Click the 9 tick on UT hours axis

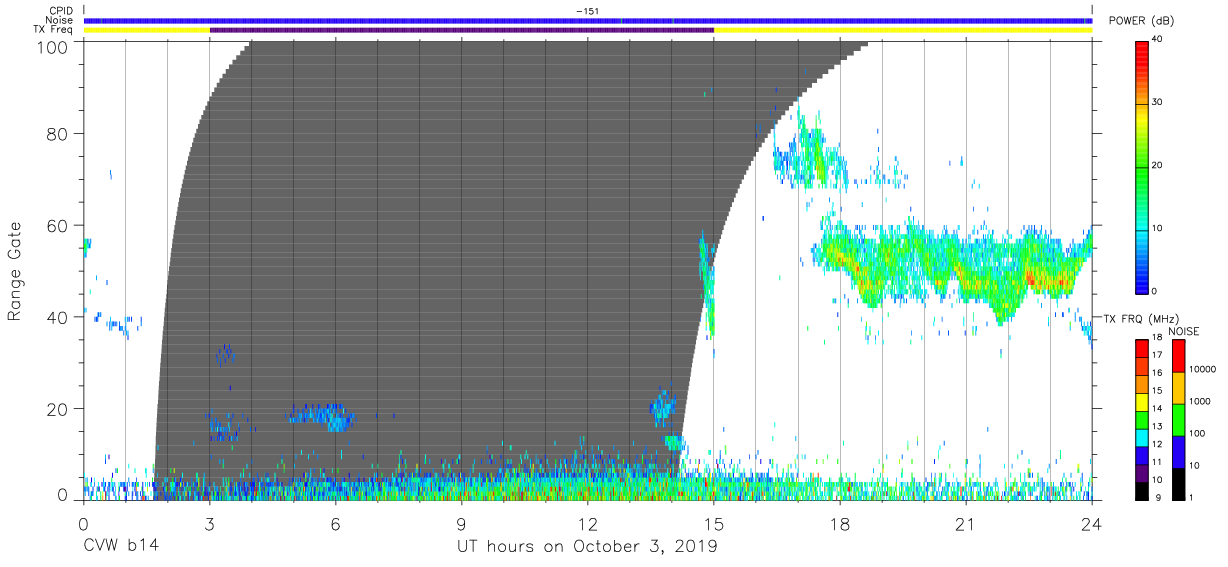(461, 524)
